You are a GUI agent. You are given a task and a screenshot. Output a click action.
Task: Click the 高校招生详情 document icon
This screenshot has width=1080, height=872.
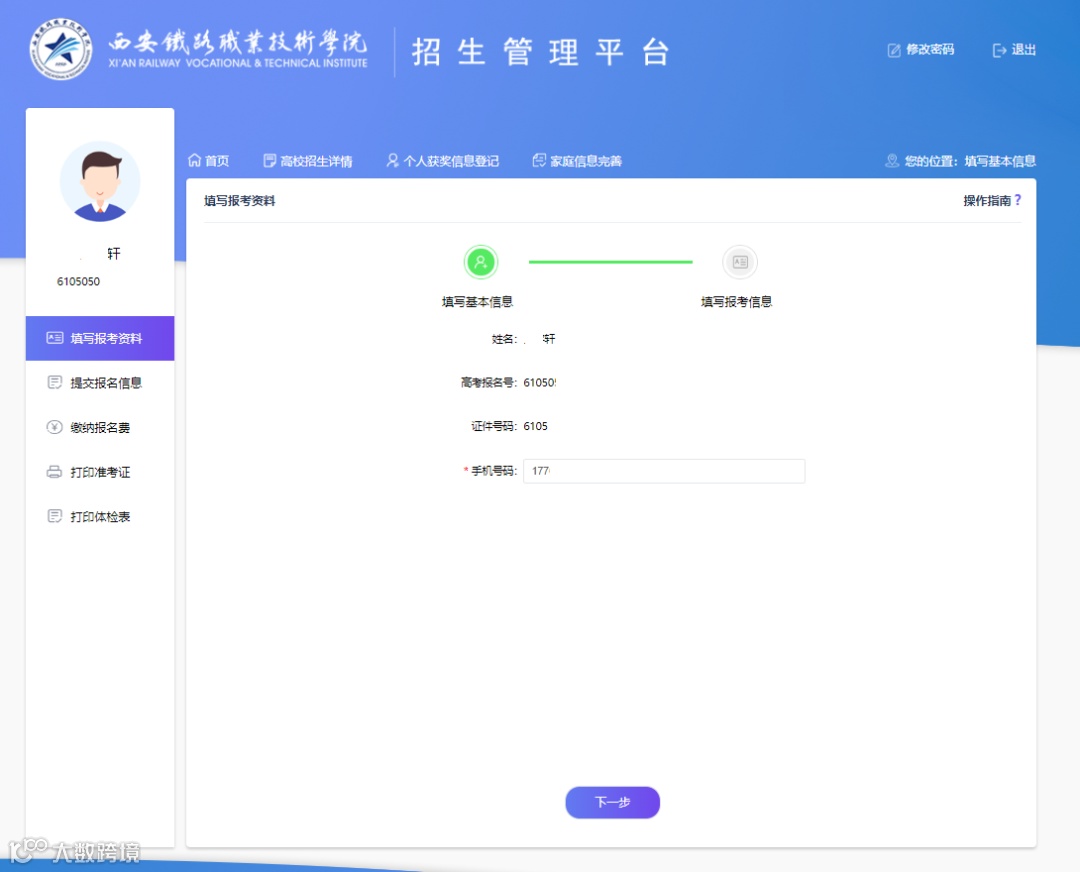coord(270,160)
